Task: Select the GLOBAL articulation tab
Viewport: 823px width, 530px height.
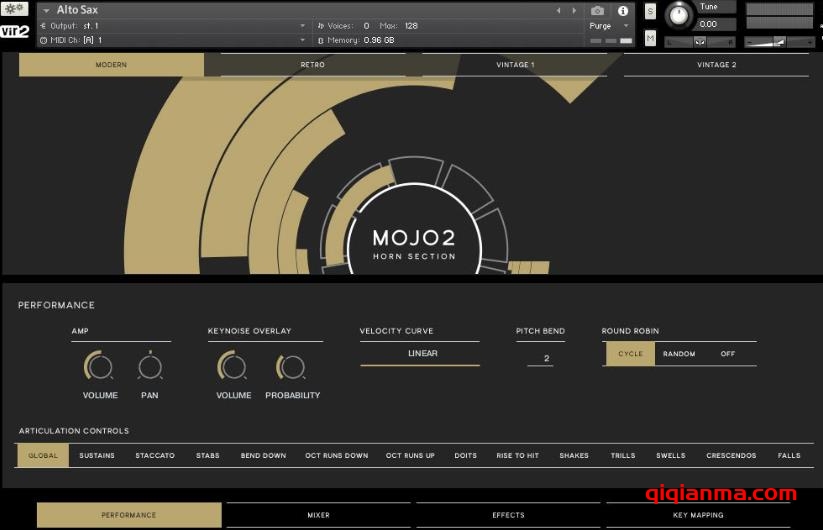Action: coord(43,455)
